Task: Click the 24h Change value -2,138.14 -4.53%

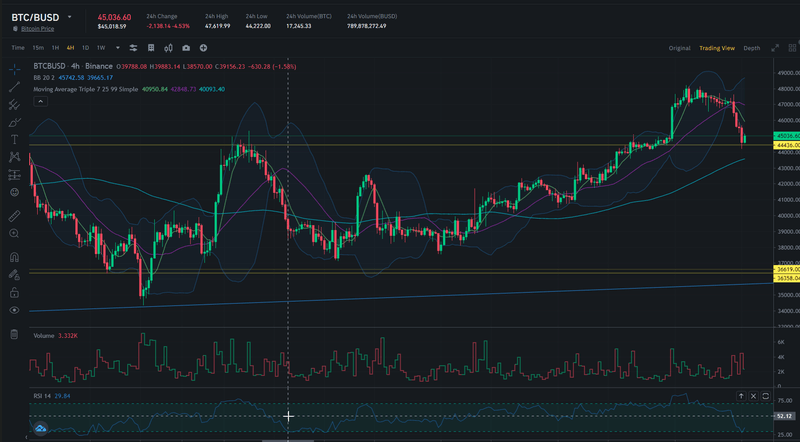Action: tap(168, 26)
